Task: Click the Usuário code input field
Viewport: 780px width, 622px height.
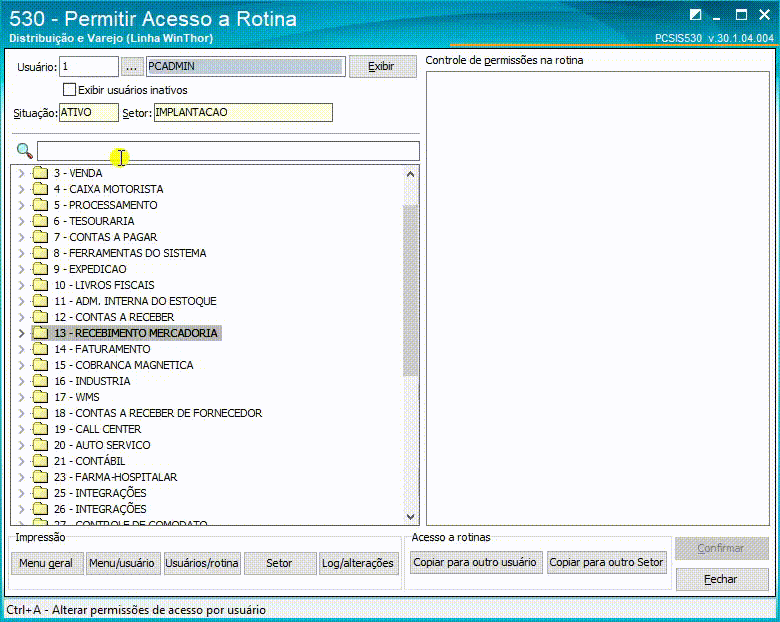Action: (x=89, y=66)
